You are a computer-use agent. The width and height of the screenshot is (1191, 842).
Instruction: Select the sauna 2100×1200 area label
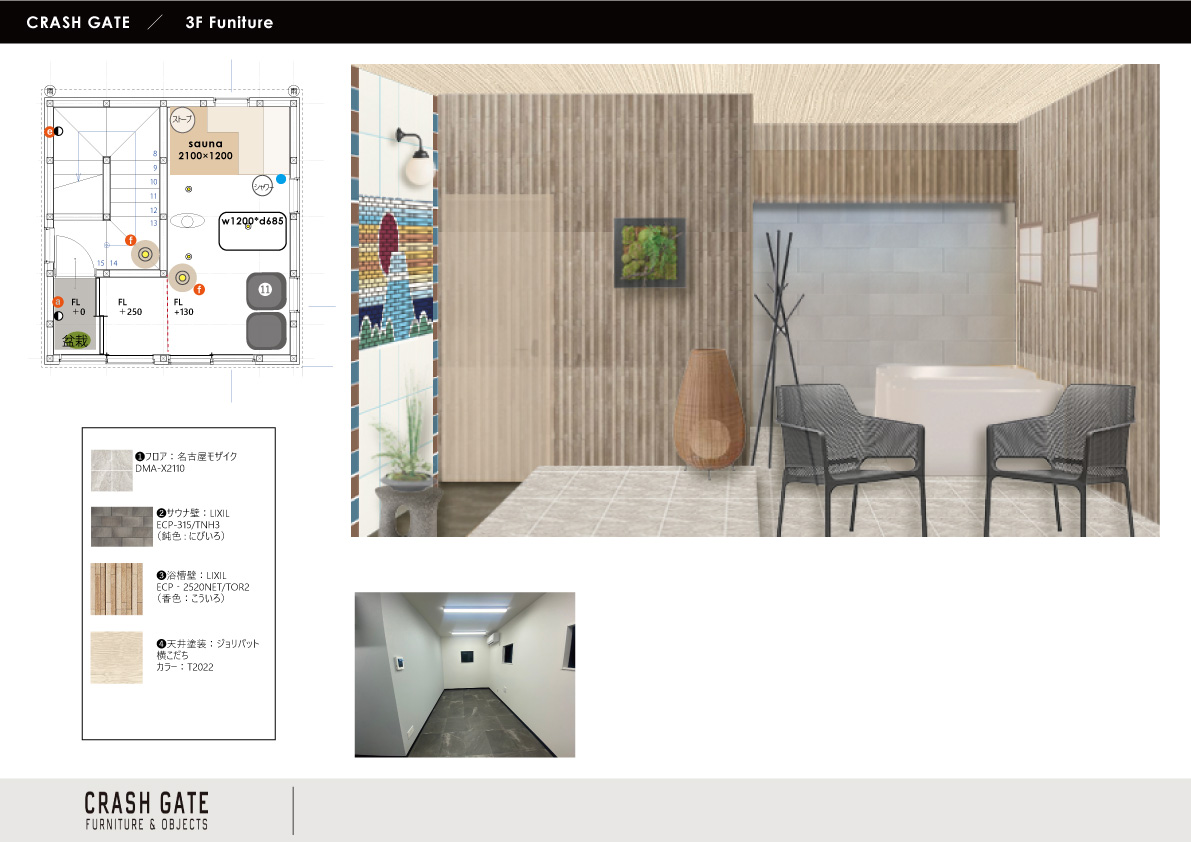coord(204,151)
